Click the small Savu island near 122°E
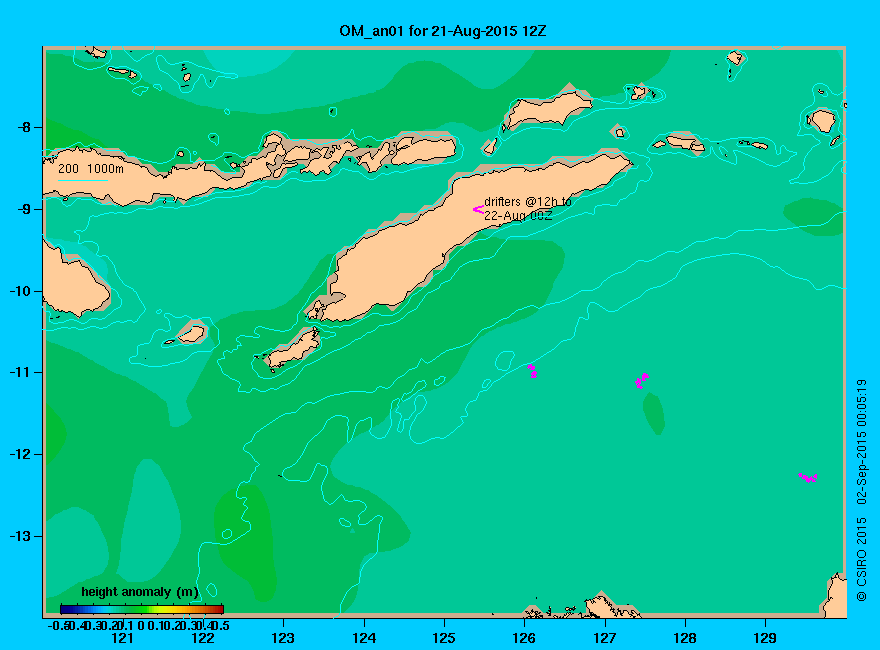The image size is (880, 650). [x=191, y=334]
